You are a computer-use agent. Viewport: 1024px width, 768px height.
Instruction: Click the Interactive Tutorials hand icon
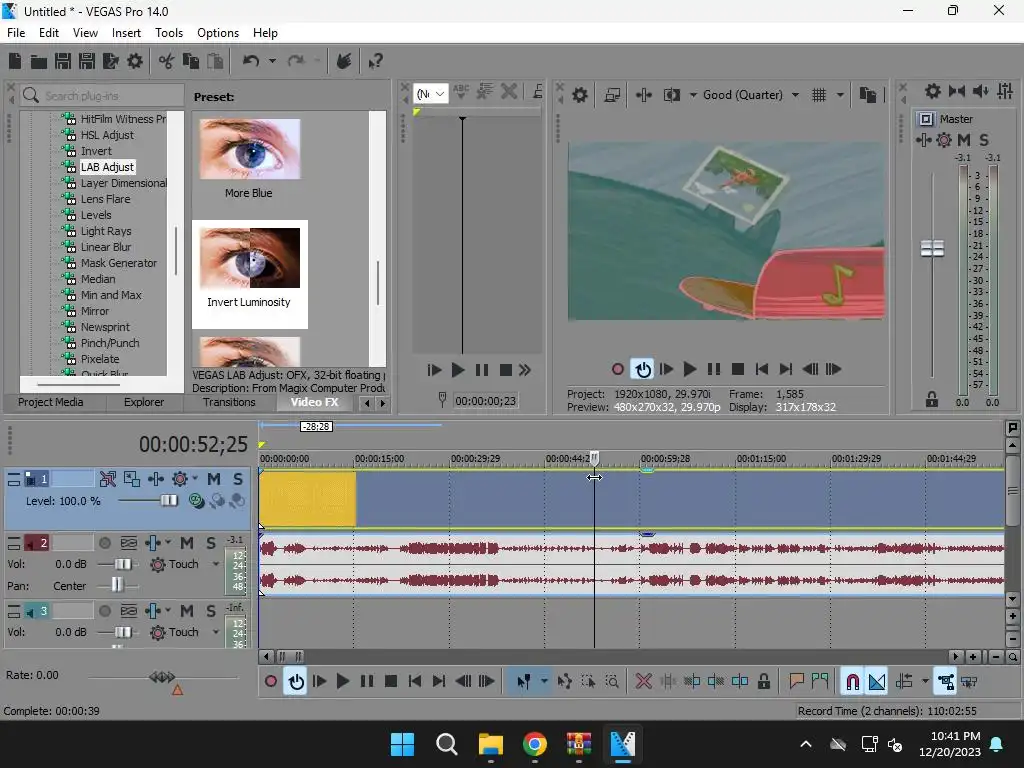[344, 61]
